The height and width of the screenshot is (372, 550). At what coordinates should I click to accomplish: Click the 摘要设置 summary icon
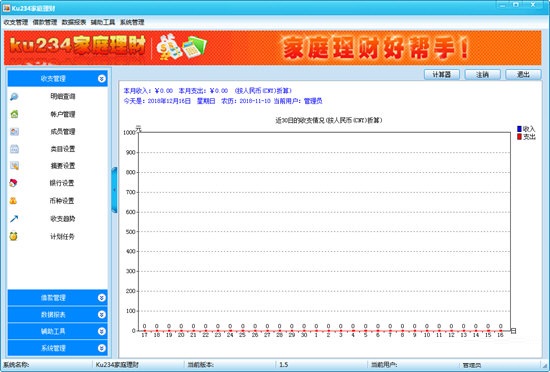pyautogui.click(x=14, y=165)
